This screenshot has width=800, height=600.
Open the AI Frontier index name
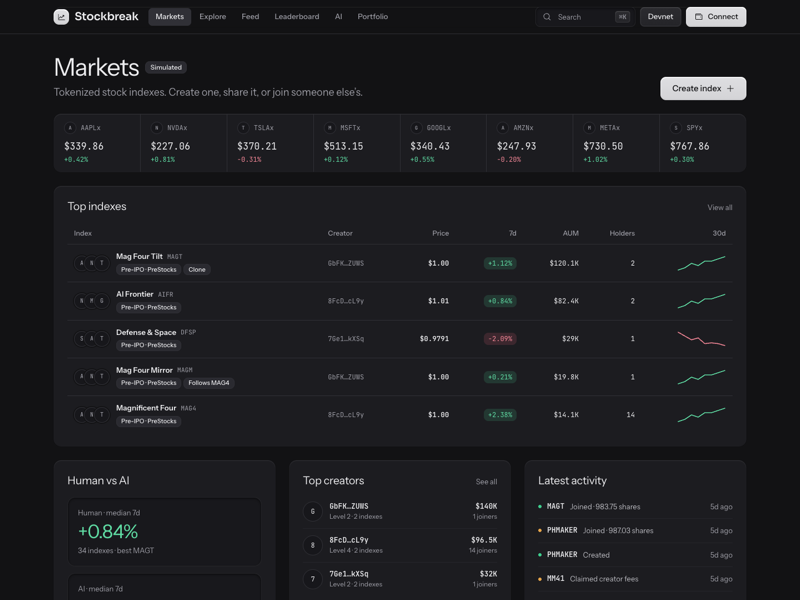coord(135,294)
